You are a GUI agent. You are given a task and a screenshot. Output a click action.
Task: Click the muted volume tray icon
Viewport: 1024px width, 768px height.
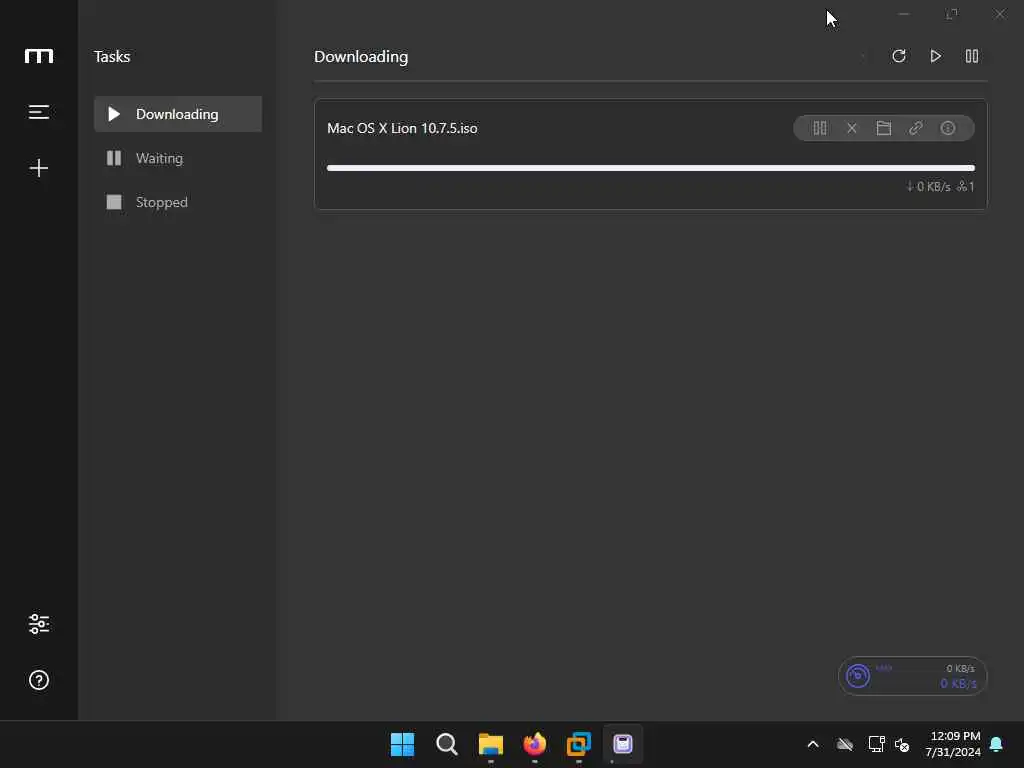pos(902,744)
